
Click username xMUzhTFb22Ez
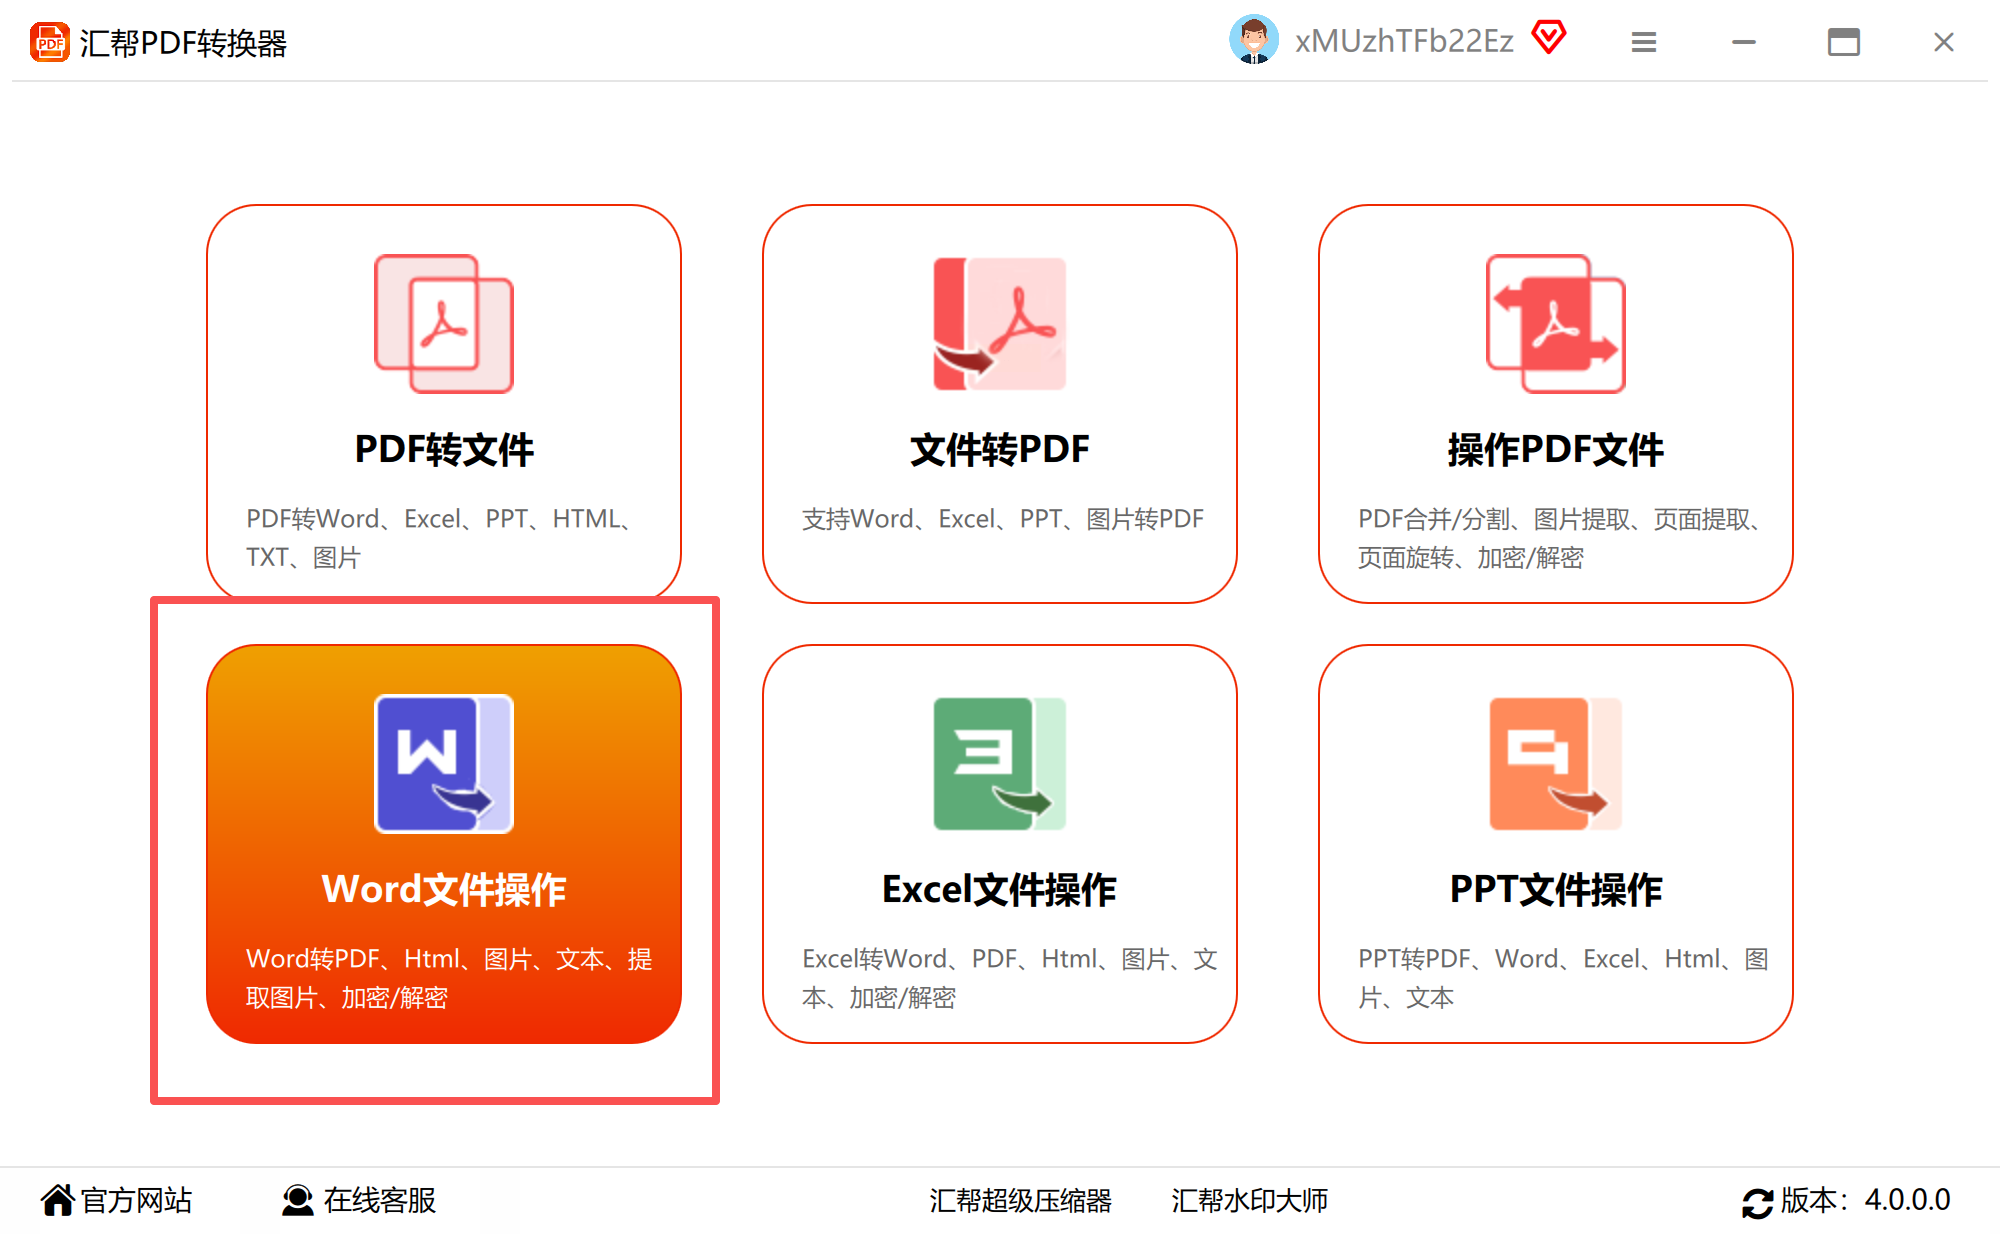(1404, 41)
